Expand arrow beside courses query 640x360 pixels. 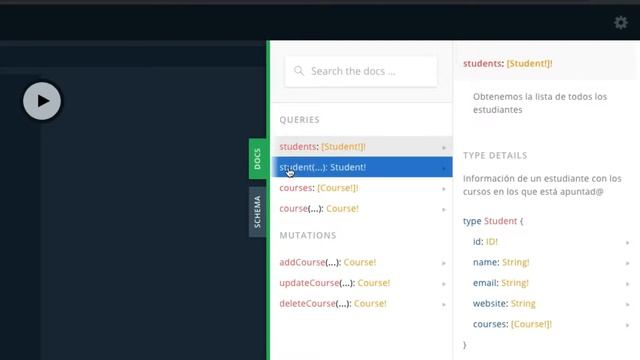(x=444, y=189)
